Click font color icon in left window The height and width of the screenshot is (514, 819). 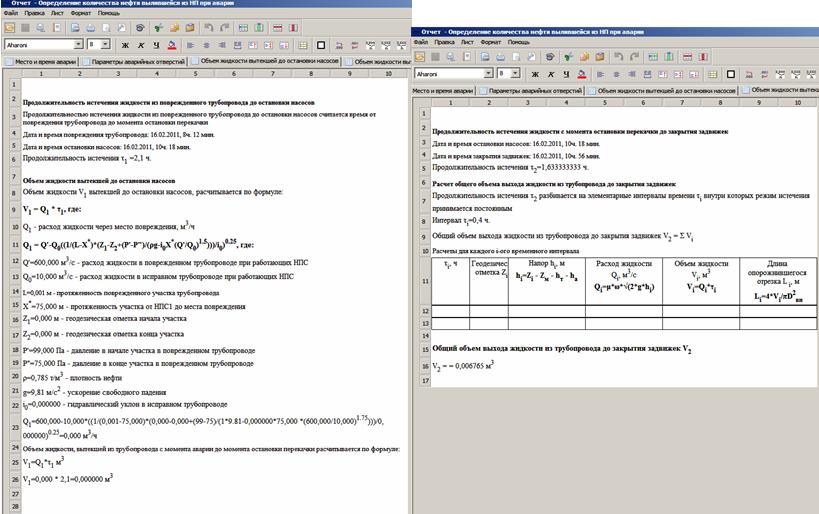[172, 45]
